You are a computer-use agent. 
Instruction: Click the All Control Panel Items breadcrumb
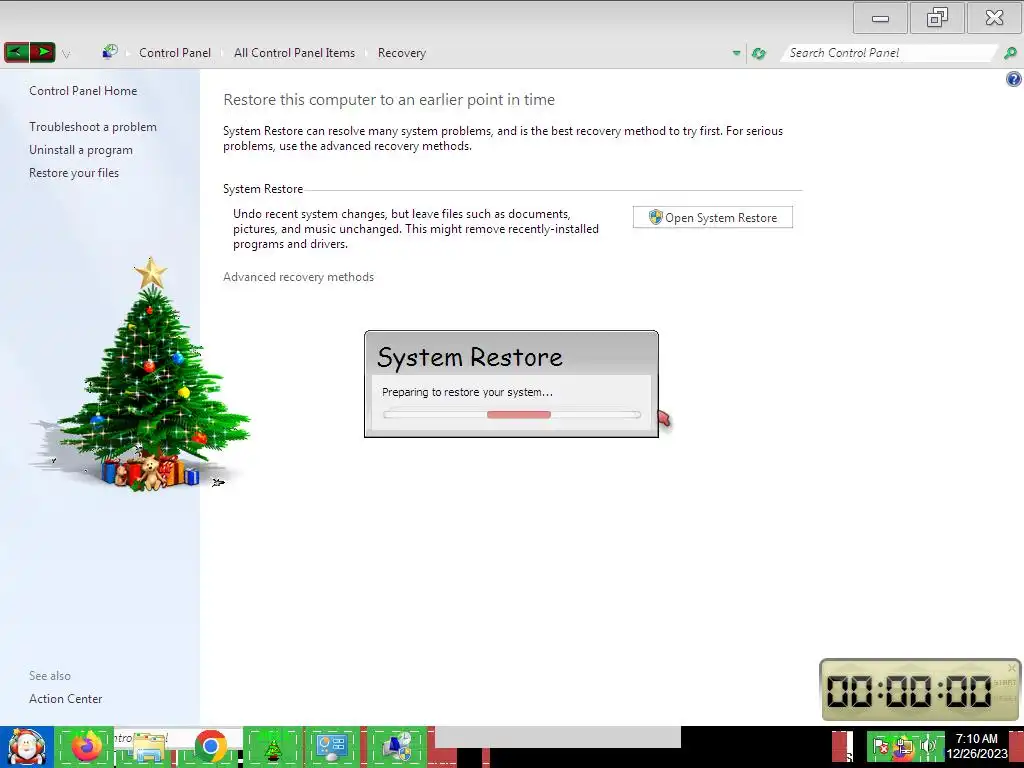[x=295, y=53]
